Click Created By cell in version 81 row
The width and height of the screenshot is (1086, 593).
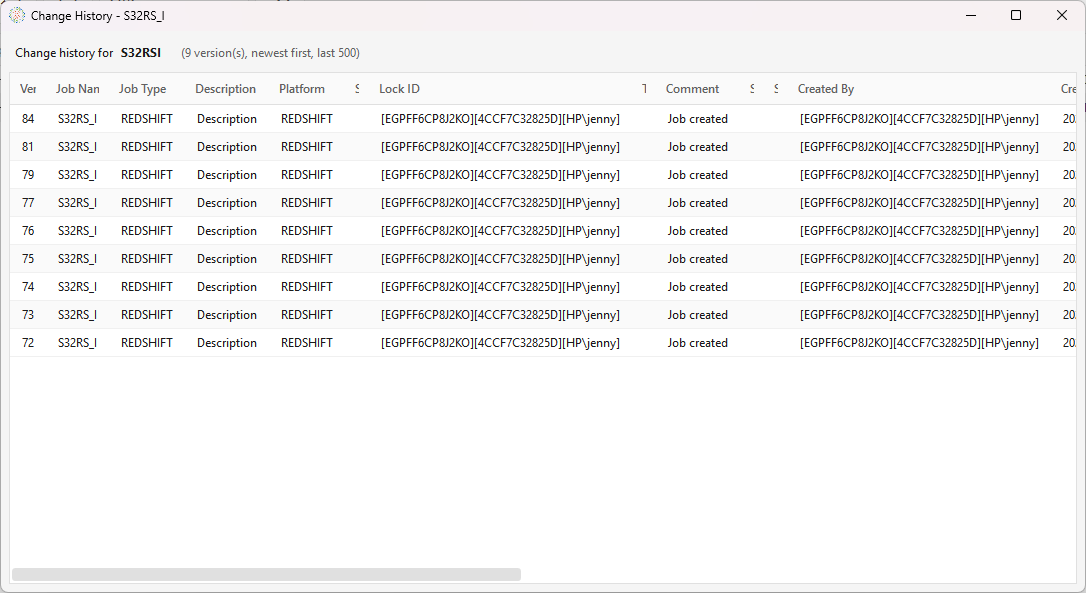[919, 147]
